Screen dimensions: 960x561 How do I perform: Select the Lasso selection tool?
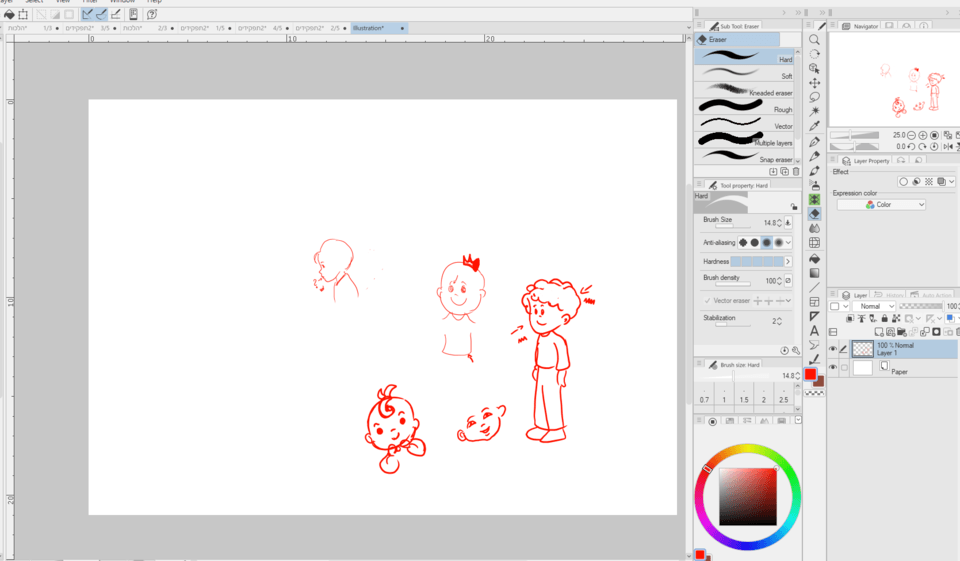tap(814, 97)
